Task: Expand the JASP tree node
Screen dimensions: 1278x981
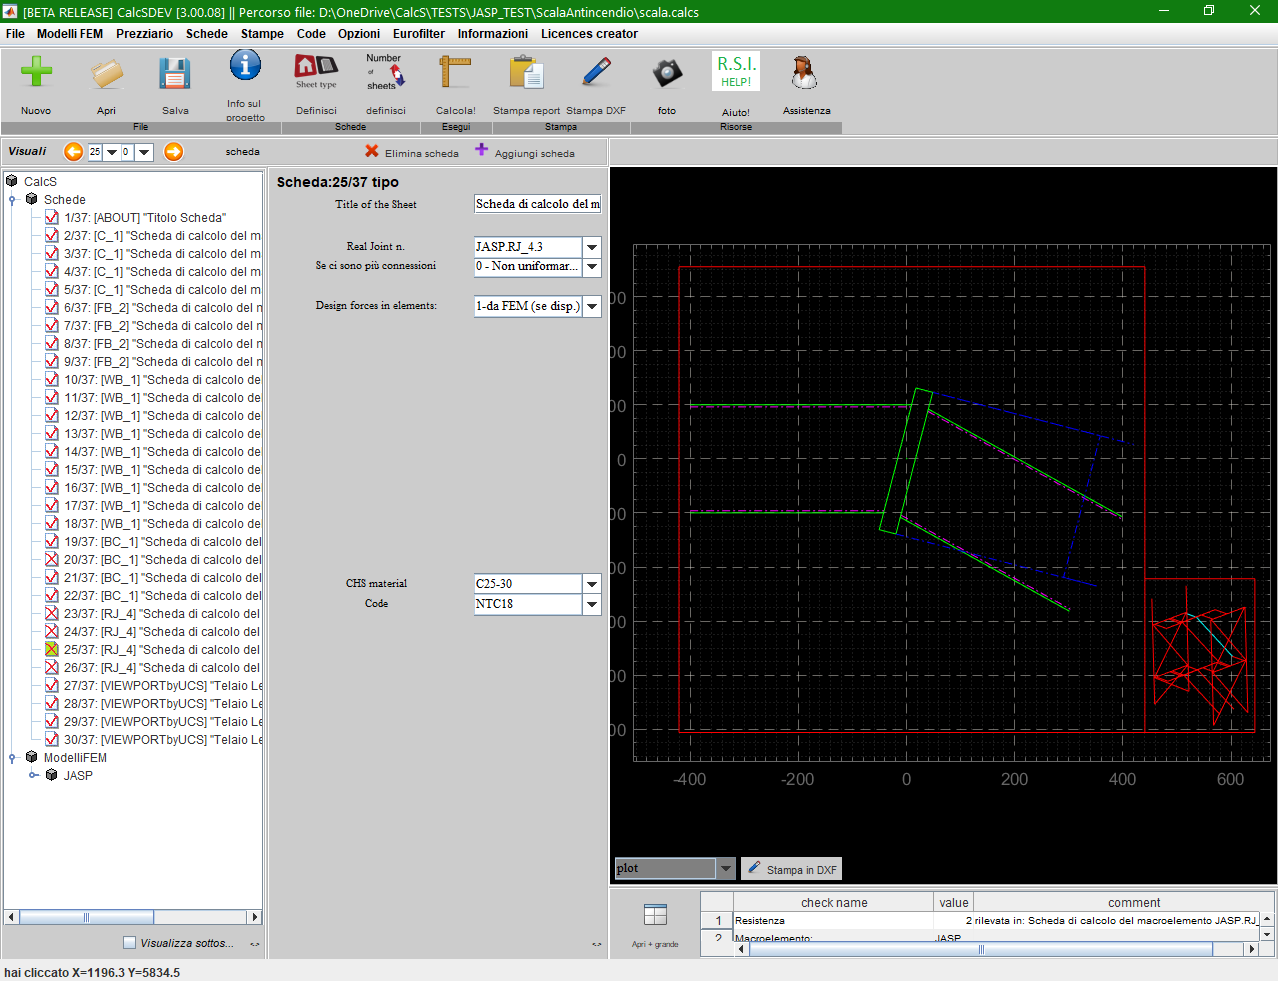Action: 33,775
